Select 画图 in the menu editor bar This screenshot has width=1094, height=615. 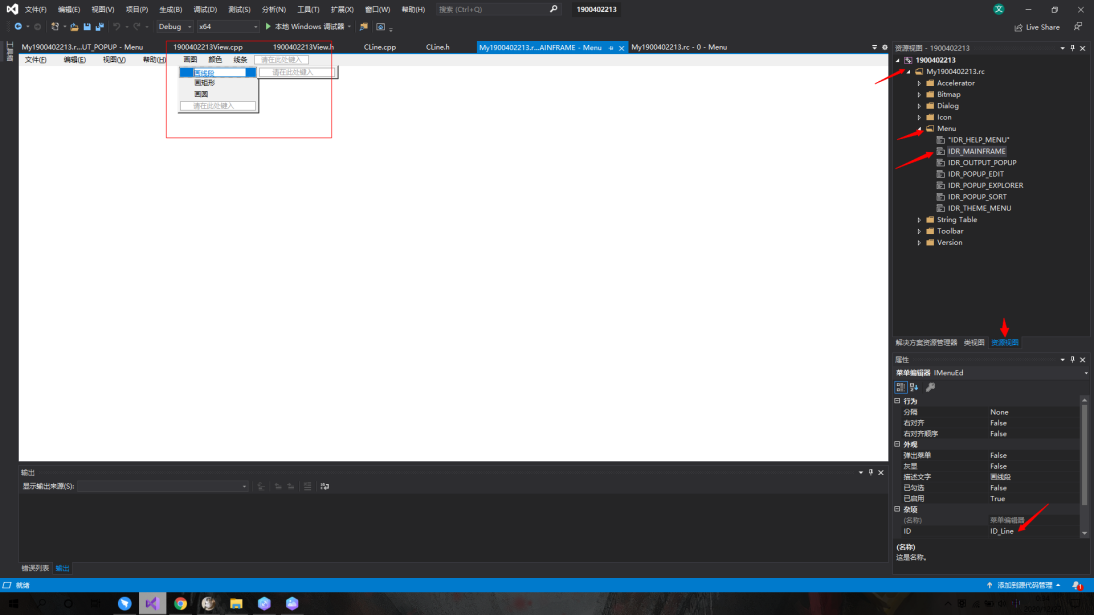coord(190,60)
